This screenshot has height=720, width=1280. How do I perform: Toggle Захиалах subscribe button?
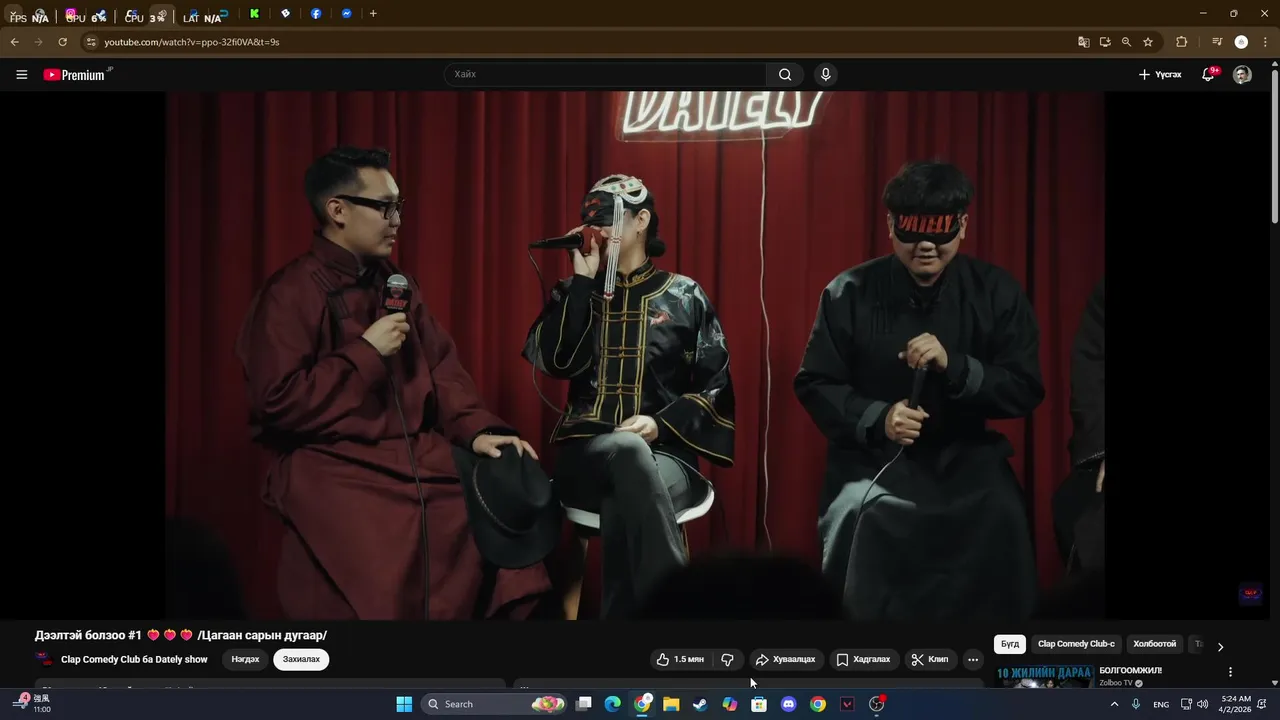[x=301, y=660]
